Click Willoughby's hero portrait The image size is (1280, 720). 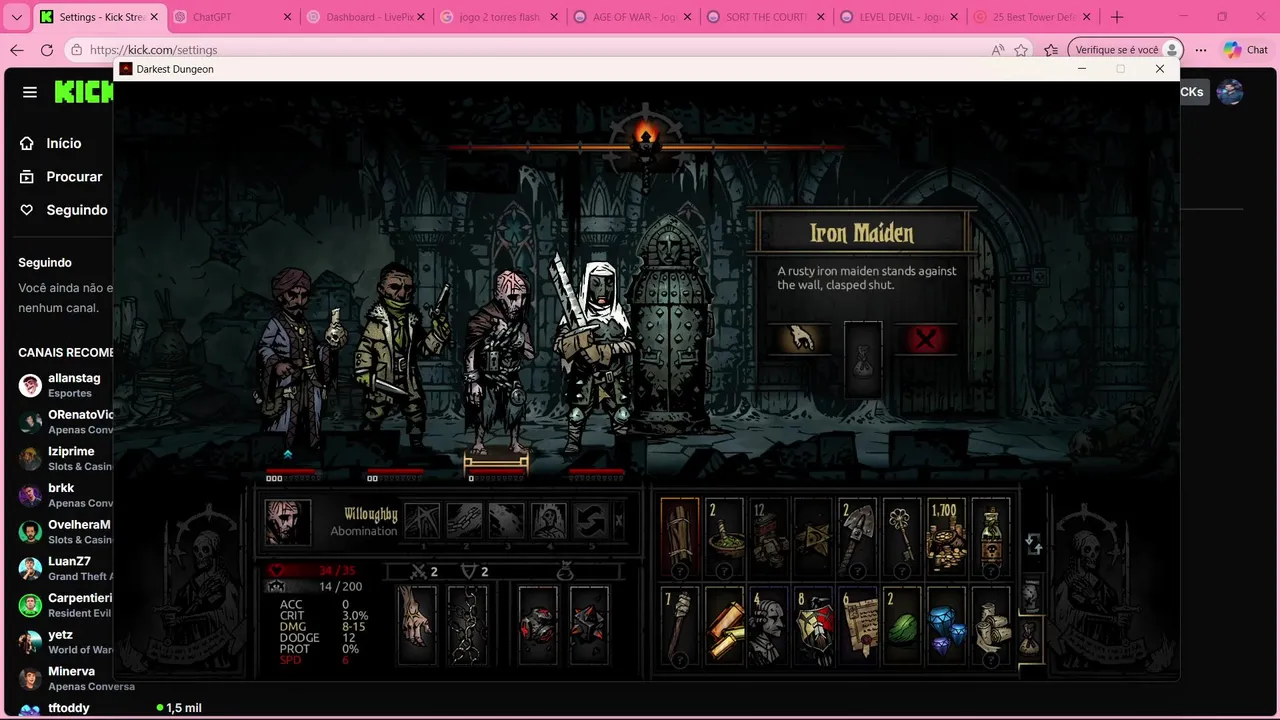[x=288, y=522]
